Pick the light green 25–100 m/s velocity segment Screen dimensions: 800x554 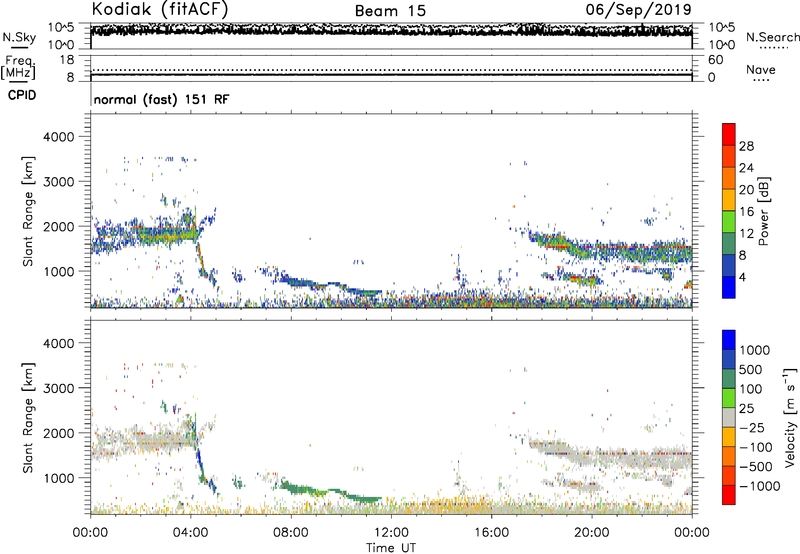coord(729,398)
